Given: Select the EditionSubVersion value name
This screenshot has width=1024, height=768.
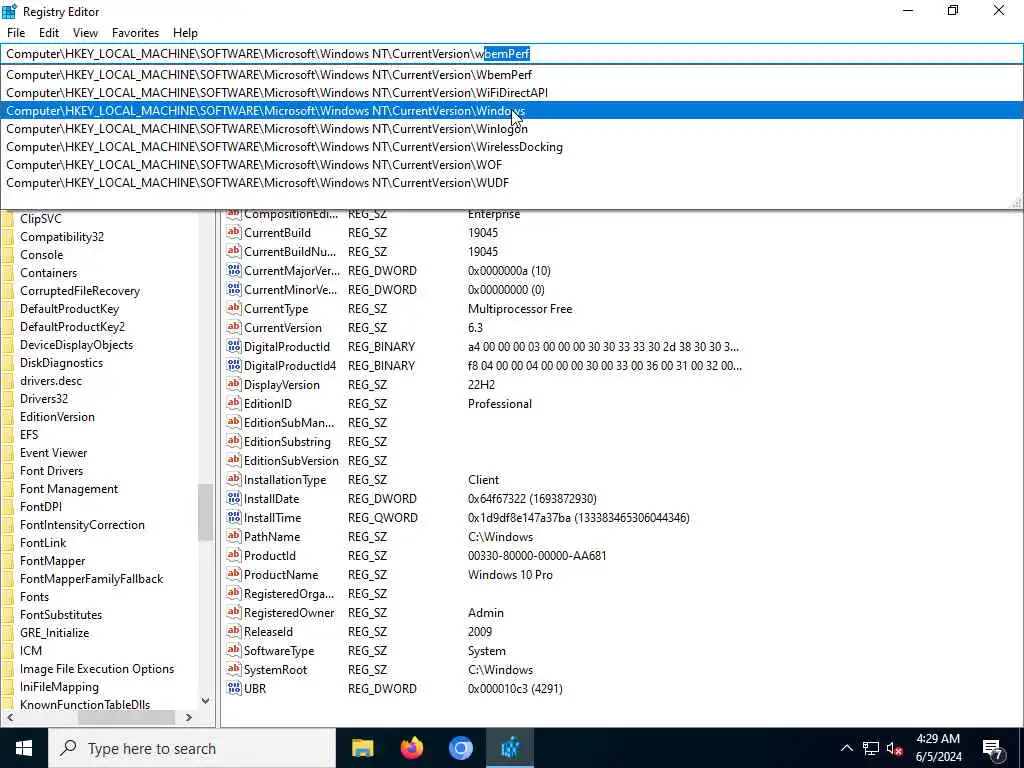Looking at the screenshot, I should [x=291, y=460].
